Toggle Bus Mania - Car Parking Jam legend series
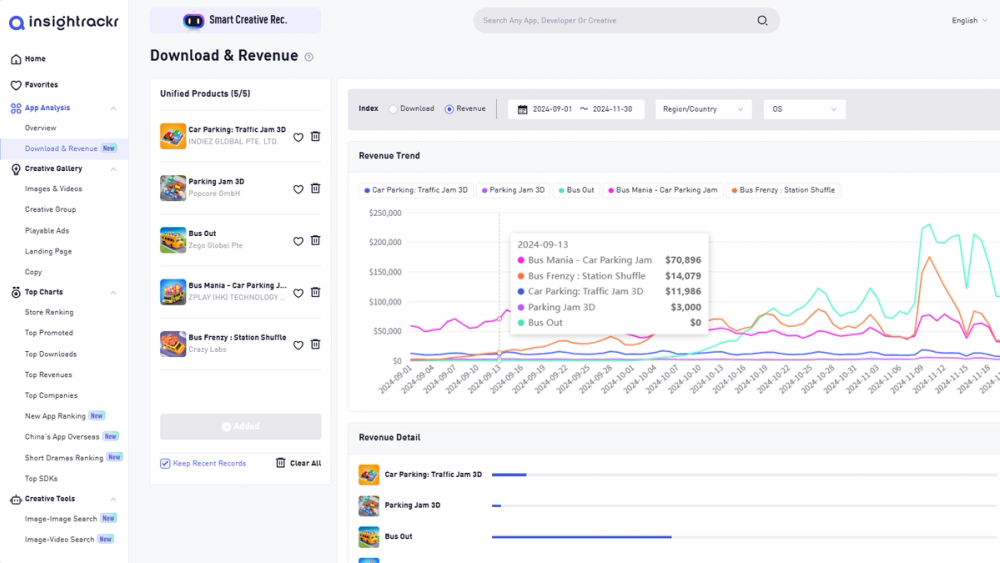The width and height of the screenshot is (1000, 563). [663, 190]
